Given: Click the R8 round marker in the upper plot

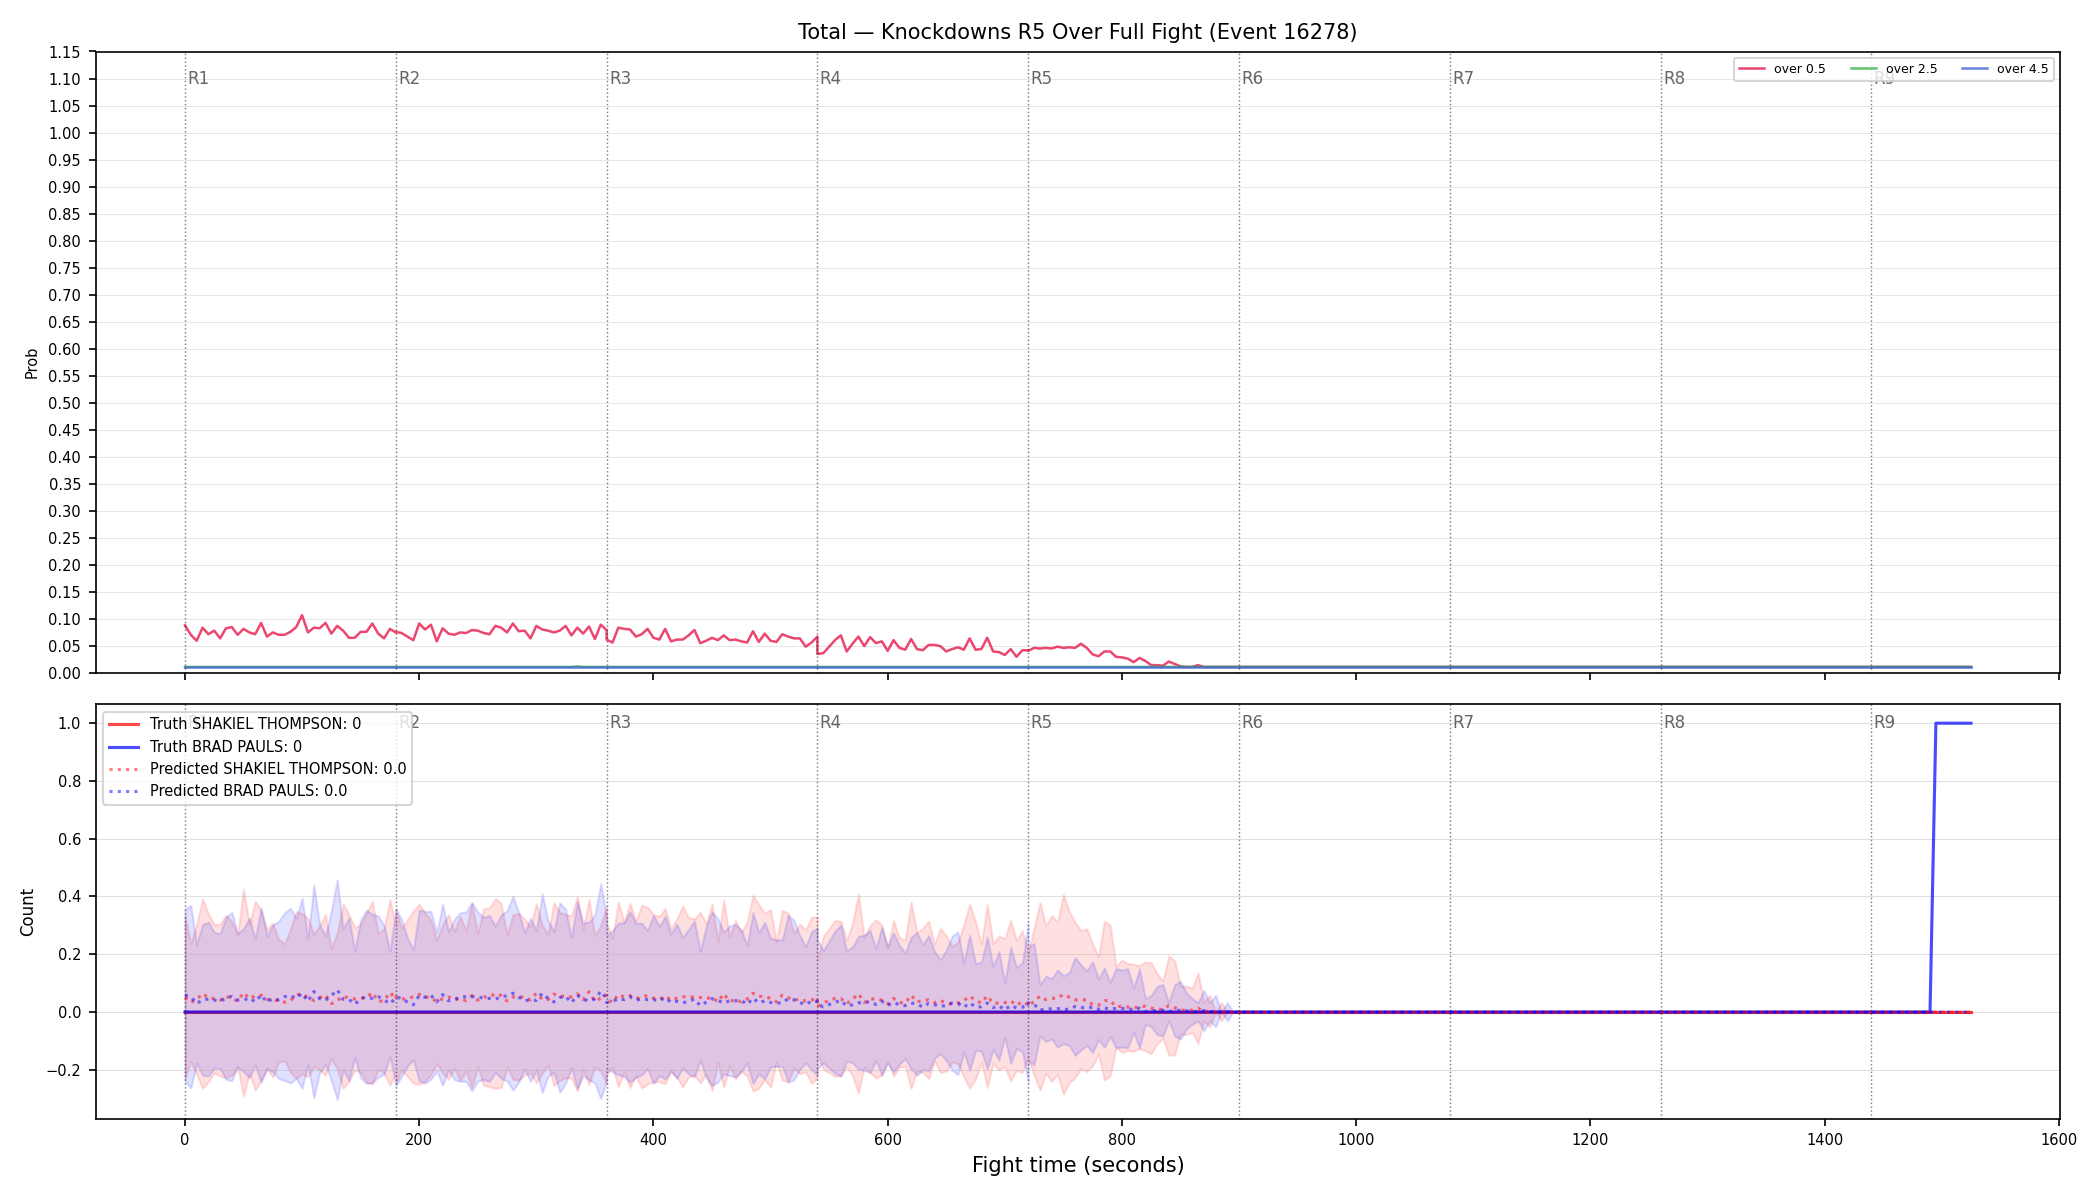Looking at the screenshot, I should (x=1674, y=78).
